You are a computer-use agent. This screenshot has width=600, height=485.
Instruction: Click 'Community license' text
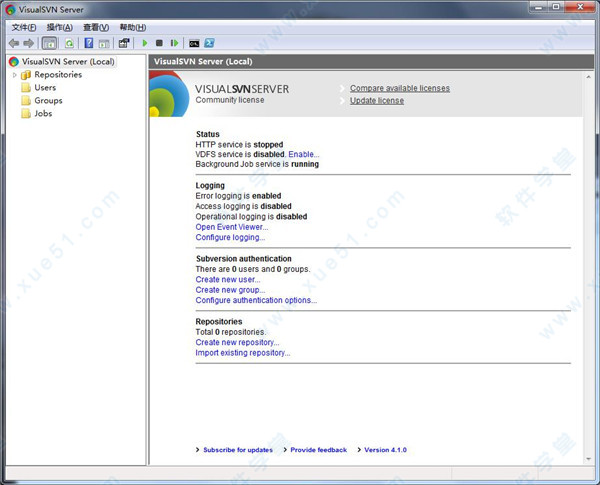(x=230, y=100)
